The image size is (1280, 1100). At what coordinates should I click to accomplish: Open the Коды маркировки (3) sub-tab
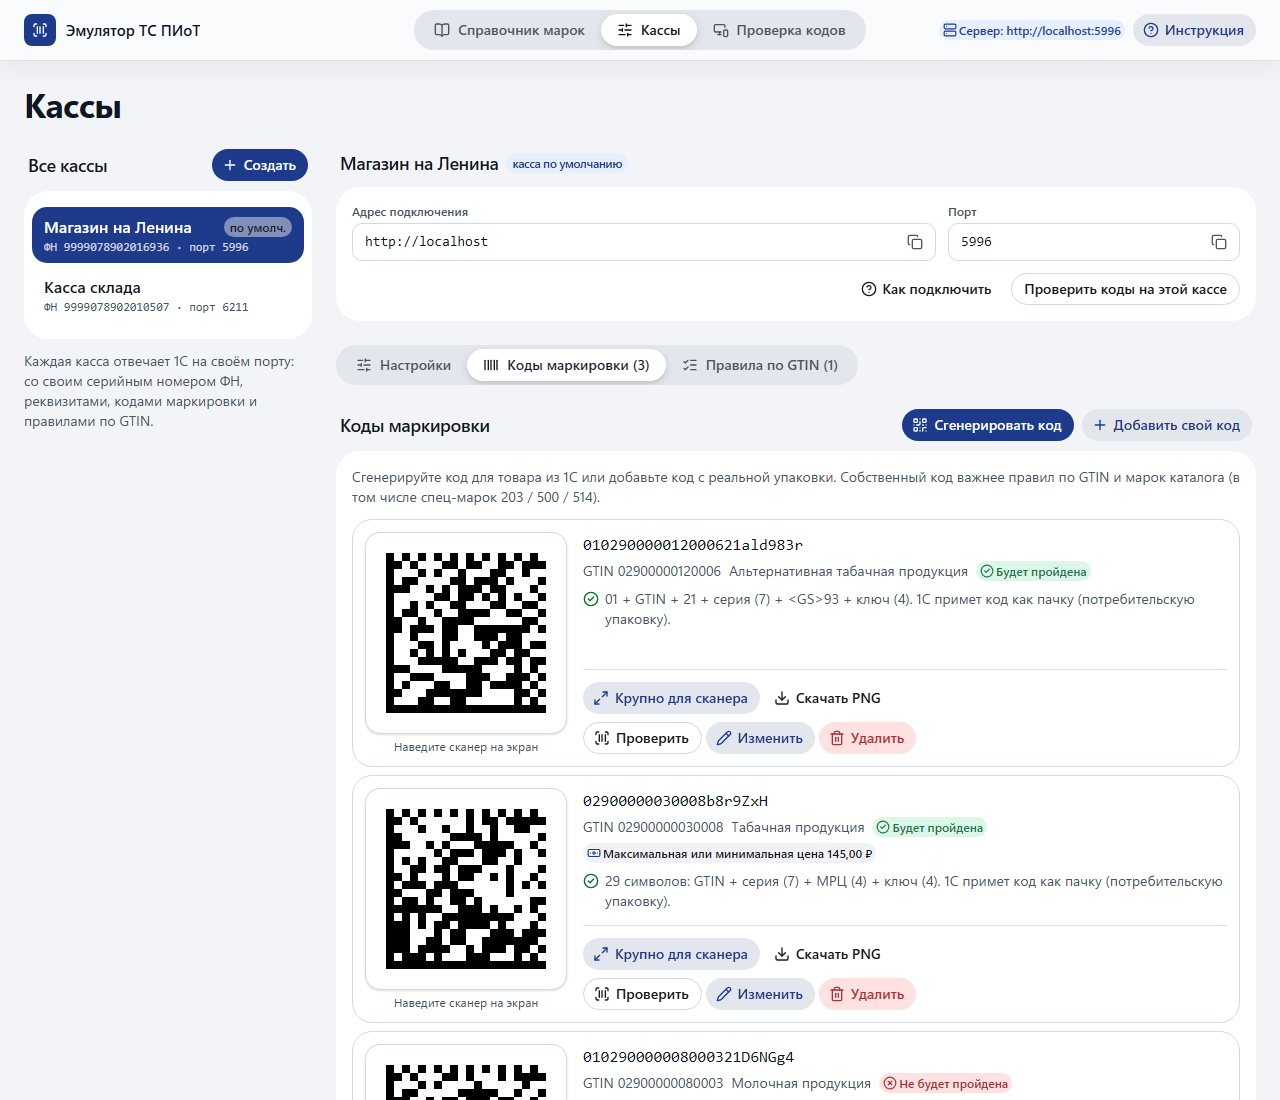pyautogui.click(x=566, y=365)
